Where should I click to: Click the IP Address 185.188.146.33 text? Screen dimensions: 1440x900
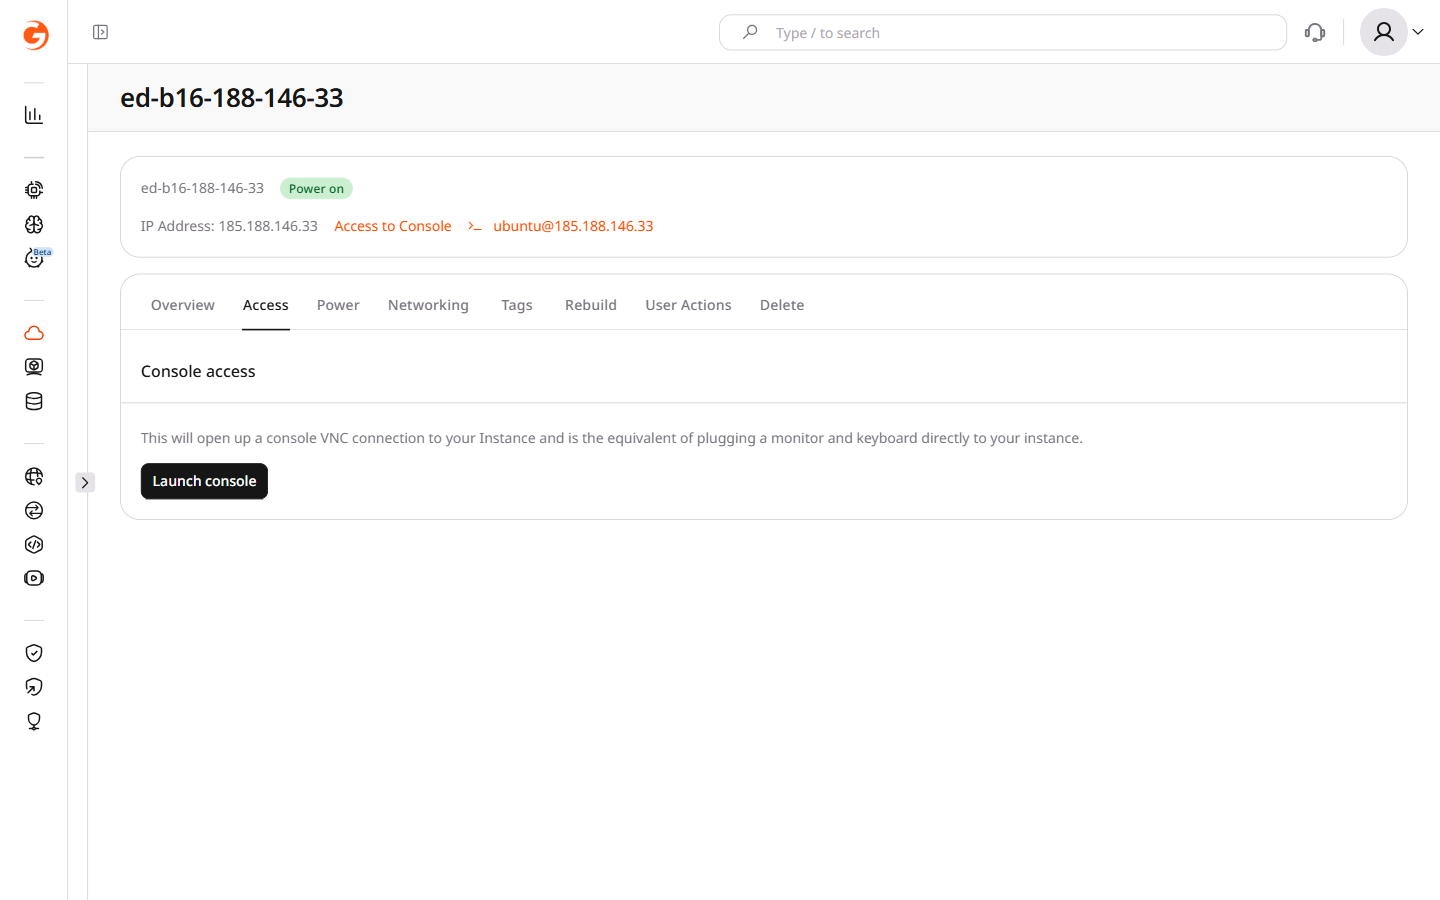[x=229, y=226]
